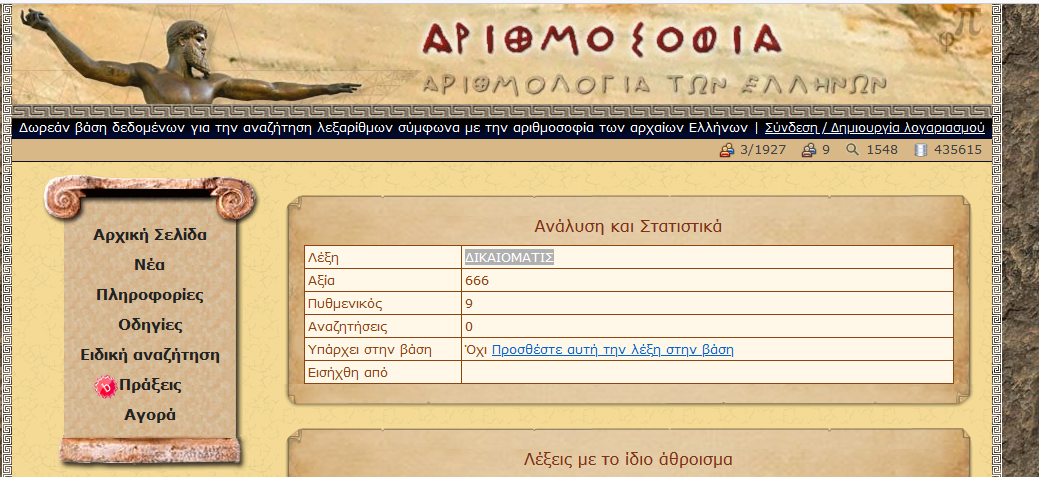Click the red badge beside Πράξεις
This screenshot has width=1039, height=477.
(105, 387)
